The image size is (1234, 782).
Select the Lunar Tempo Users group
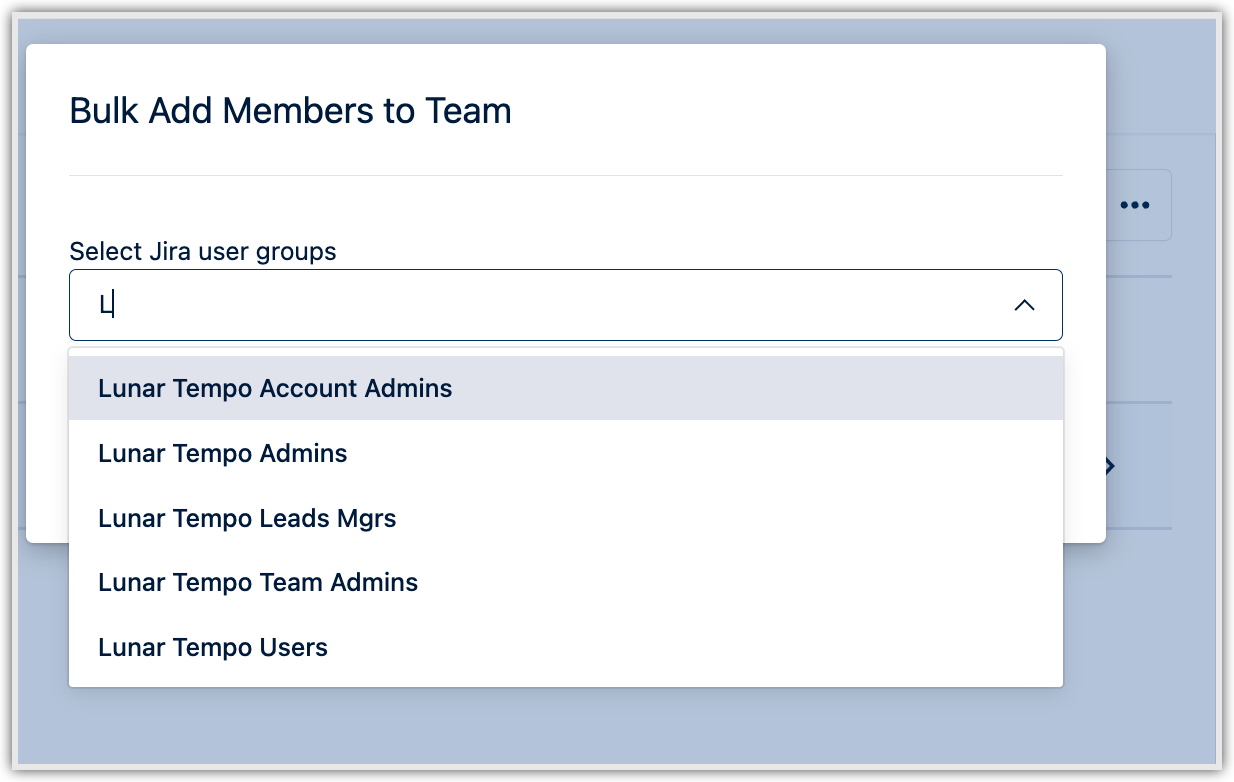tap(212, 647)
